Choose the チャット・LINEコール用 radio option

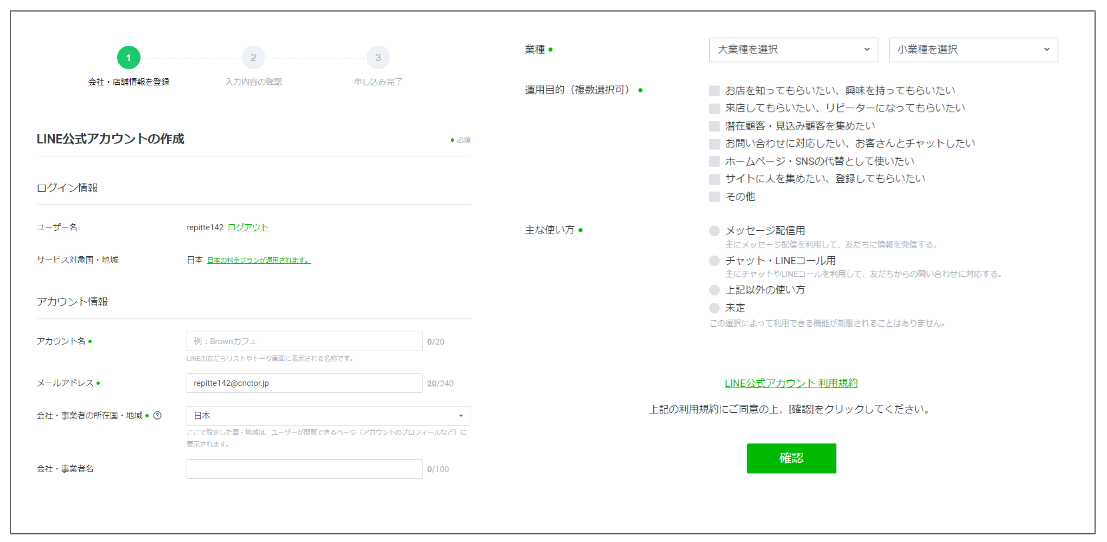tap(714, 261)
